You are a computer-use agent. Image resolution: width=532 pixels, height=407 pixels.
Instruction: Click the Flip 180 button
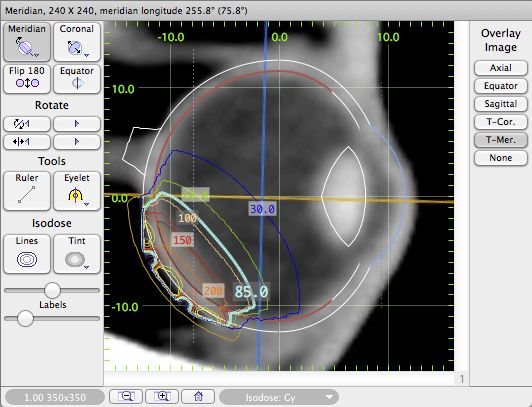point(27,79)
